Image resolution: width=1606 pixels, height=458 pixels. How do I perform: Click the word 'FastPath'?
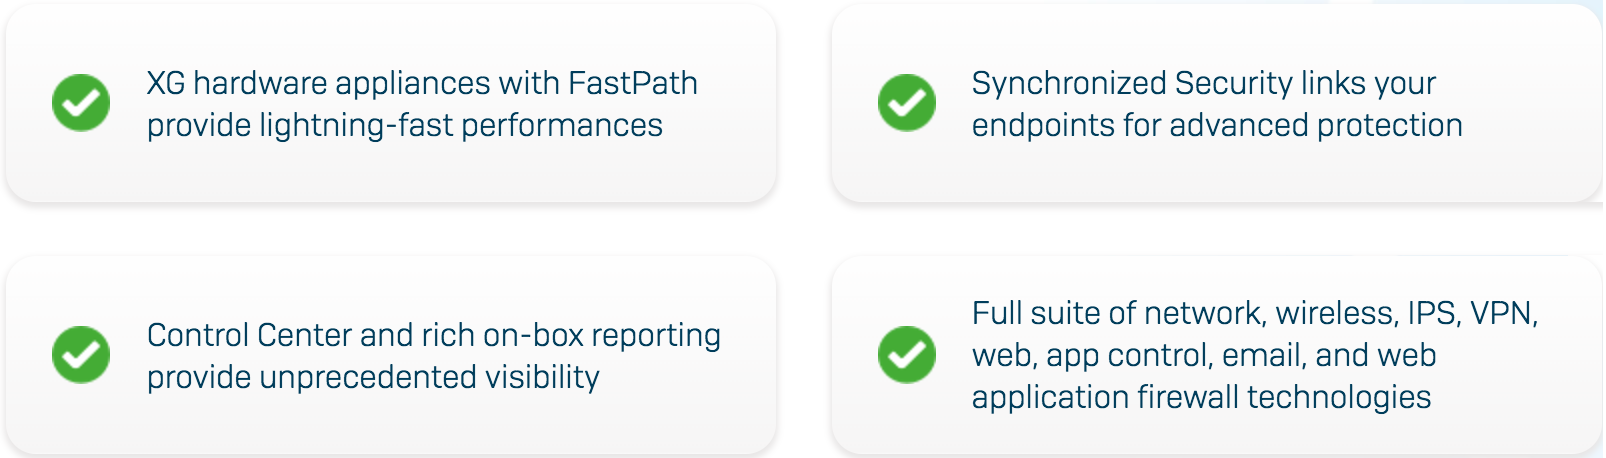633,83
